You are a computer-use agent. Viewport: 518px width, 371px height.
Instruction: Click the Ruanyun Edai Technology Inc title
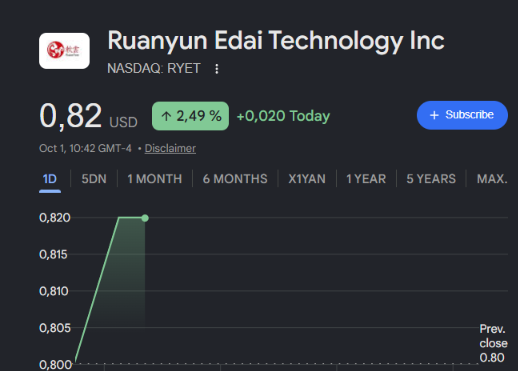(276, 41)
